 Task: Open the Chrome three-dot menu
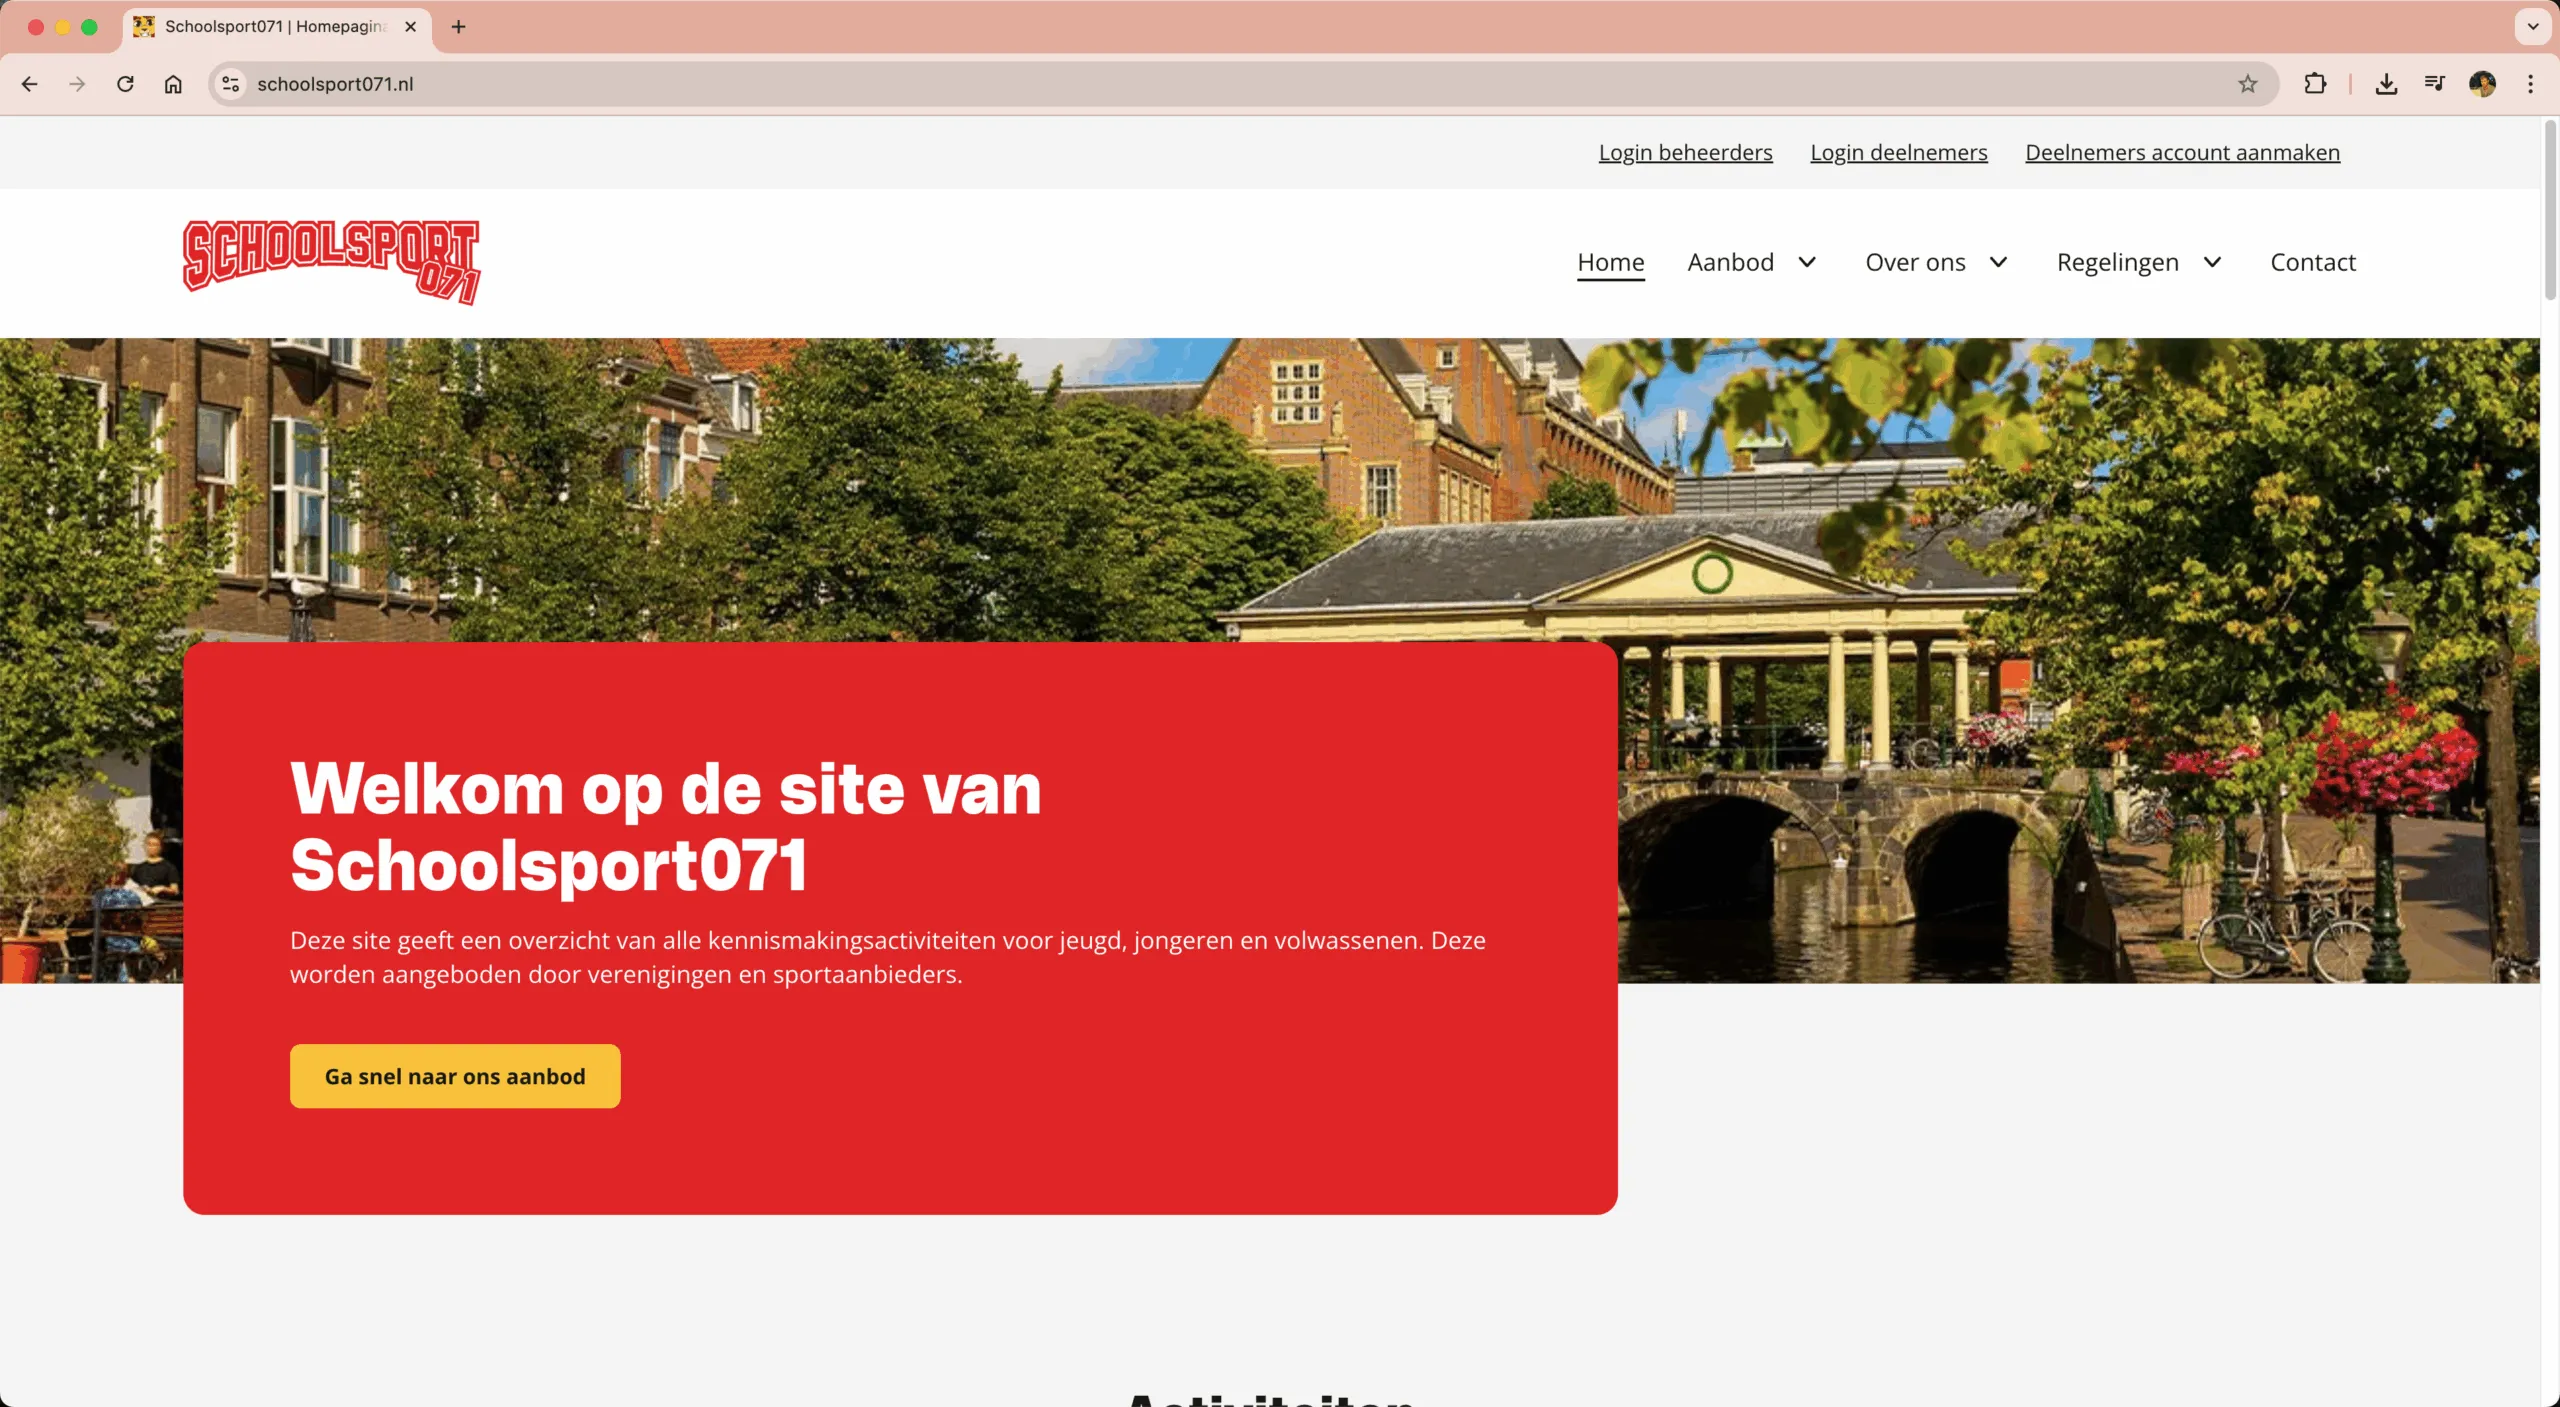point(2530,84)
